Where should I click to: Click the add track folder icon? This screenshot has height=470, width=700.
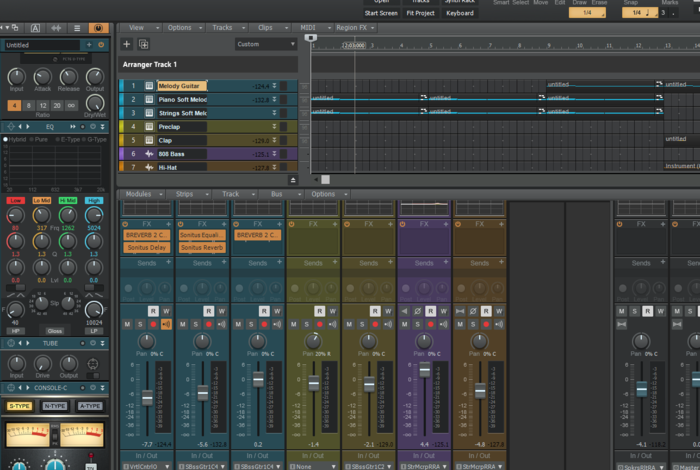click(143, 44)
